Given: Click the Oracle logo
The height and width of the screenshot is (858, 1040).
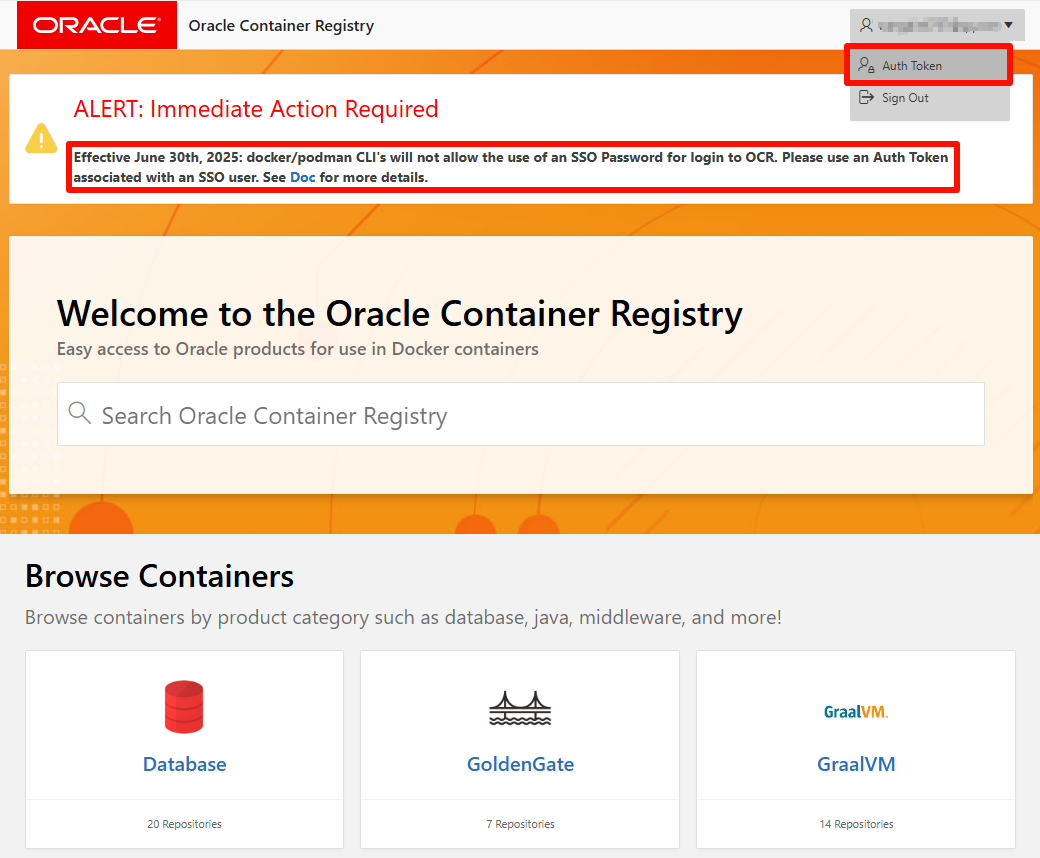Looking at the screenshot, I should click(x=96, y=25).
